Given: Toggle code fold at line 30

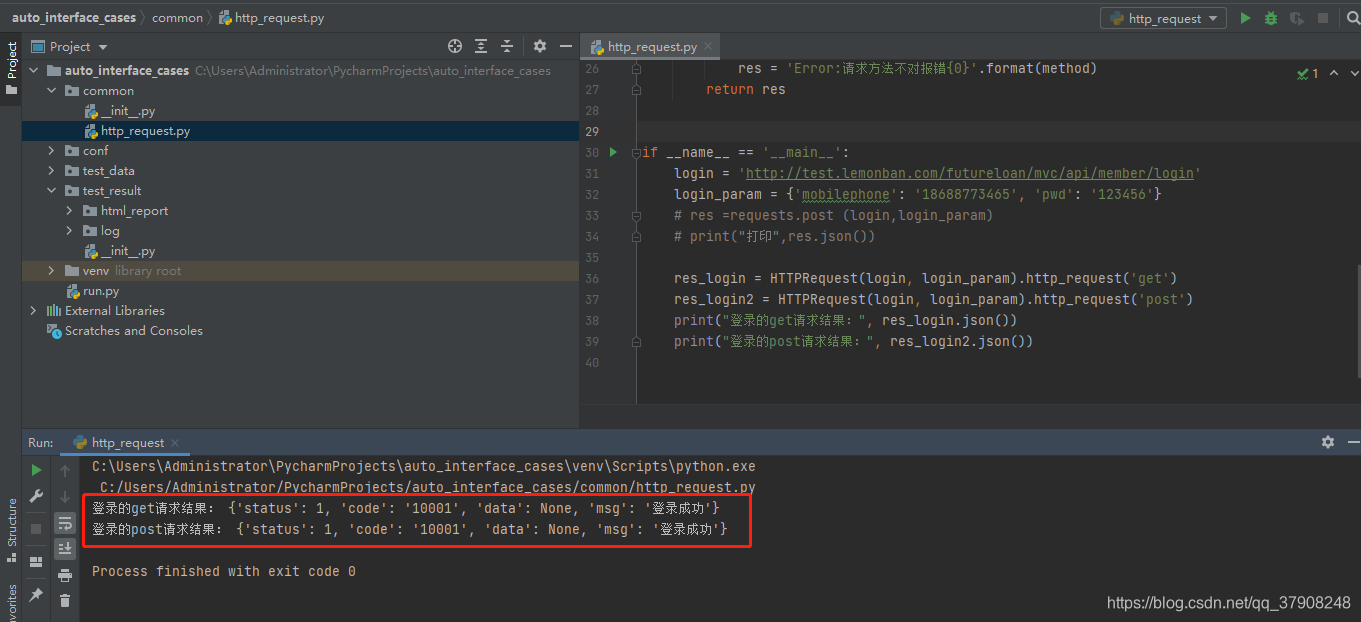Looking at the screenshot, I should [636, 152].
